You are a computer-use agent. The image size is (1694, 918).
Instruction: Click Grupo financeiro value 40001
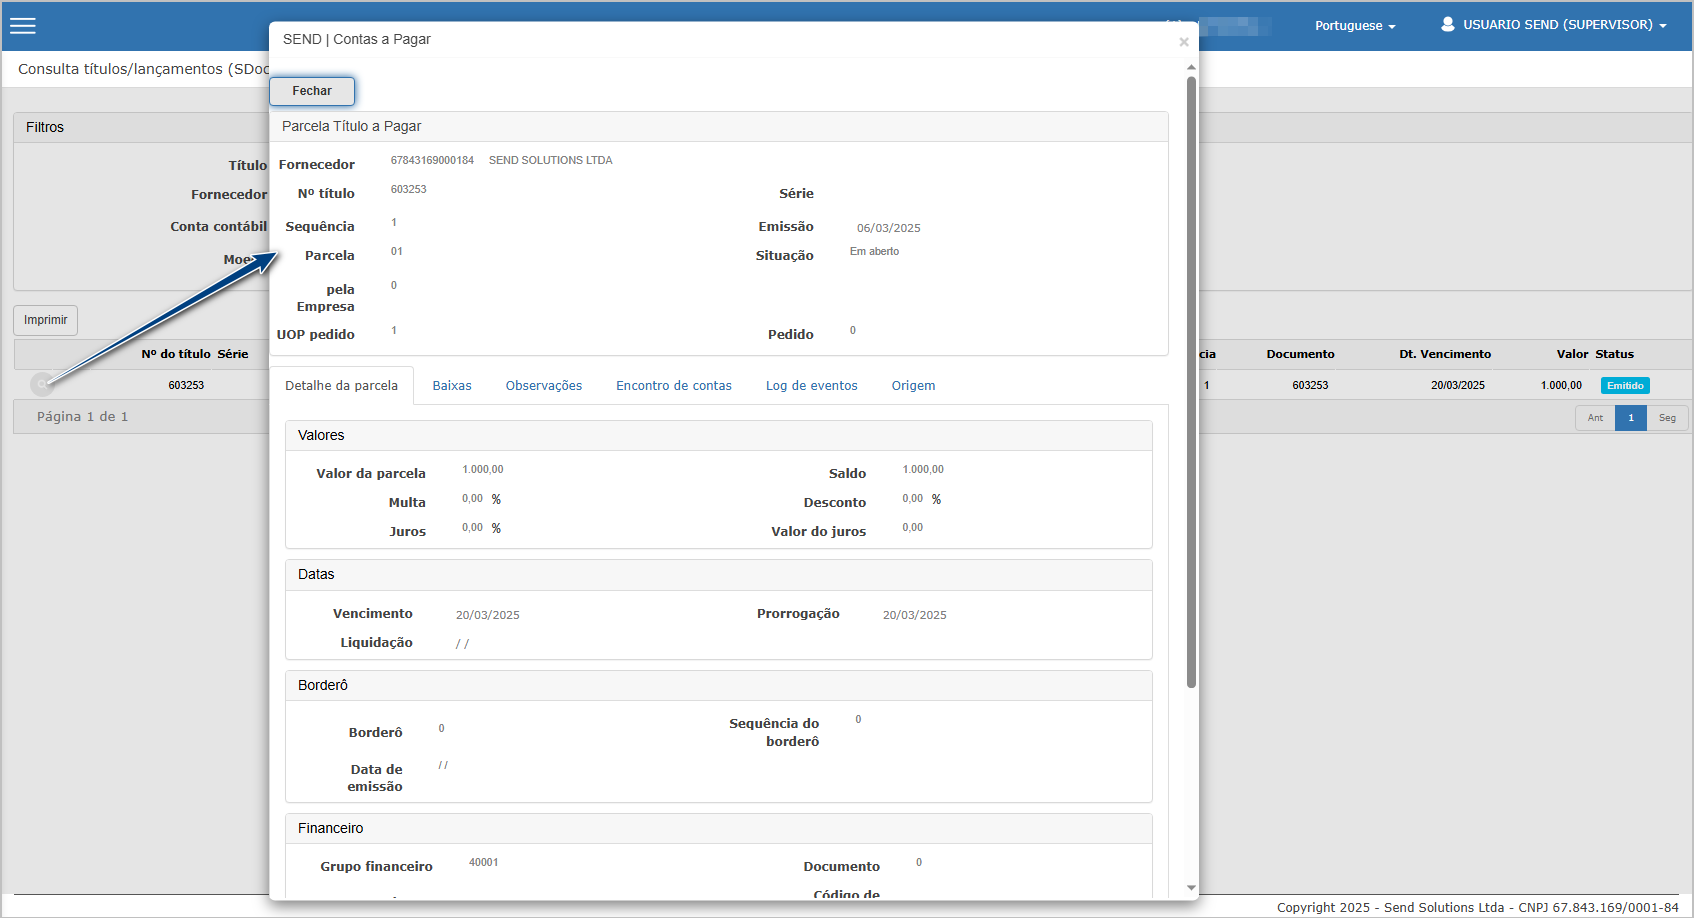tap(483, 863)
